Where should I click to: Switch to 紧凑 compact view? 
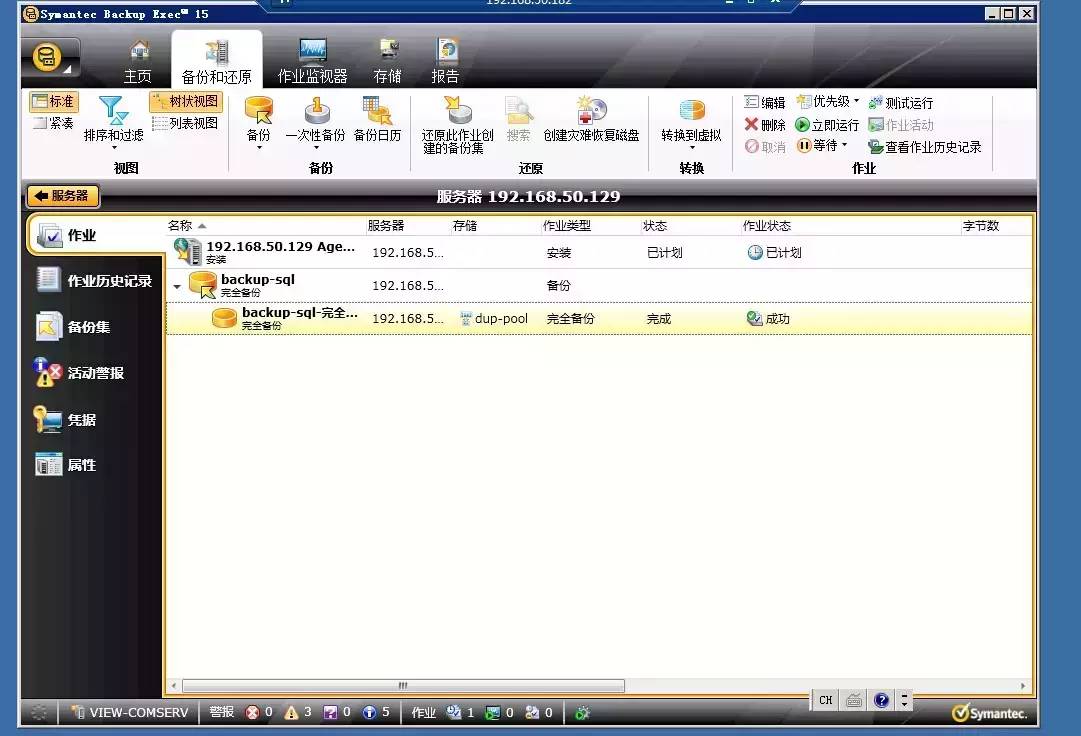54,123
